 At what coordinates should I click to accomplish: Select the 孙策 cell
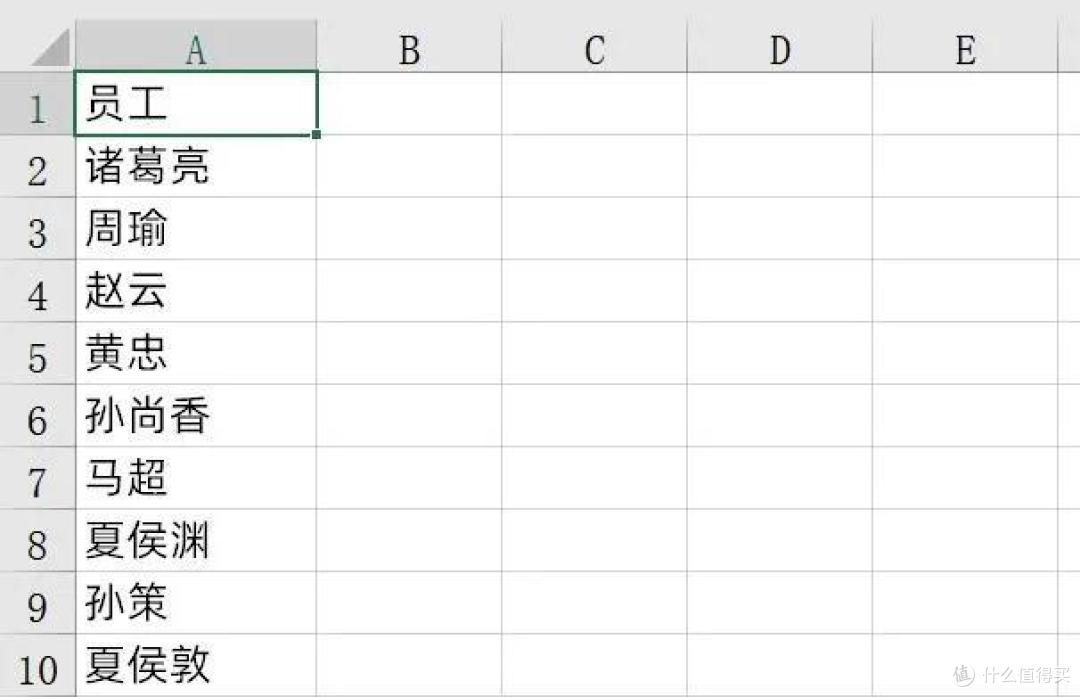point(196,603)
